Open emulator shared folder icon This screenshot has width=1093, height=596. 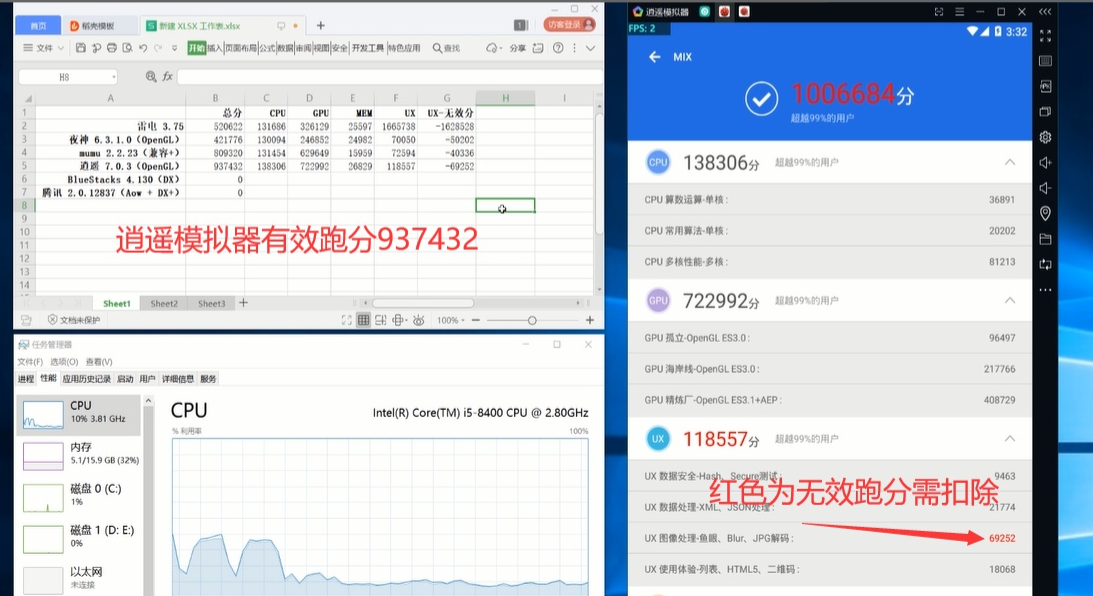pos(1045,239)
